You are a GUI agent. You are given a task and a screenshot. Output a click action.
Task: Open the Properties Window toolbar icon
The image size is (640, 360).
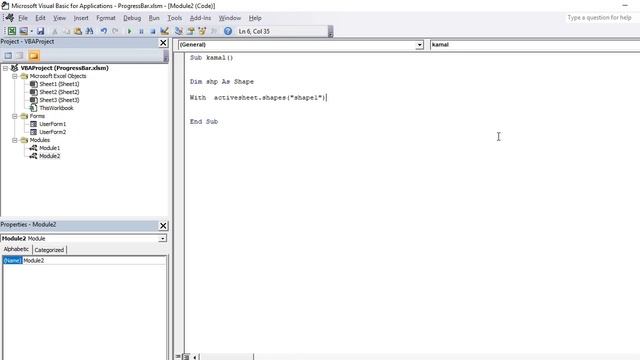[x=190, y=31]
